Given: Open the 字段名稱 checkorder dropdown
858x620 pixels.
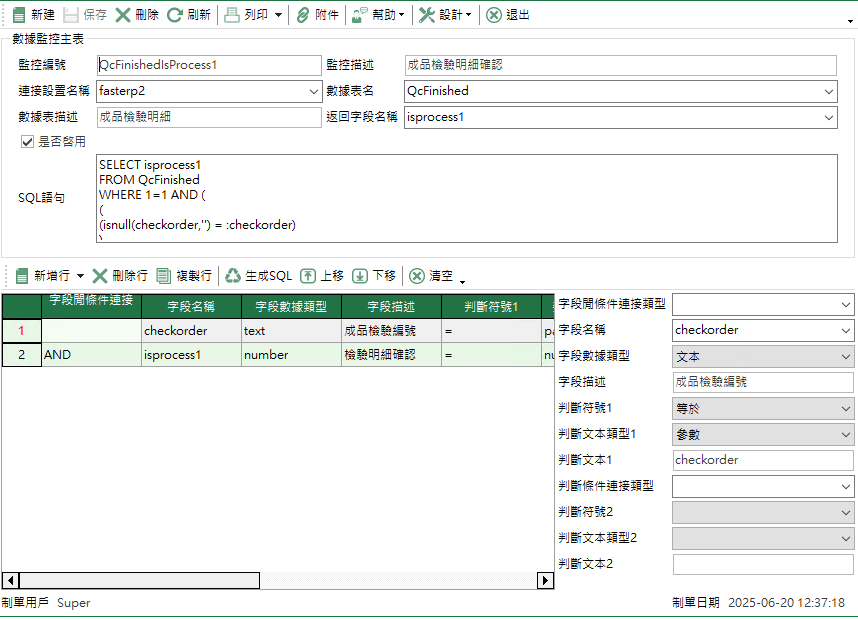Looking at the screenshot, I should [x=845, y=331].
